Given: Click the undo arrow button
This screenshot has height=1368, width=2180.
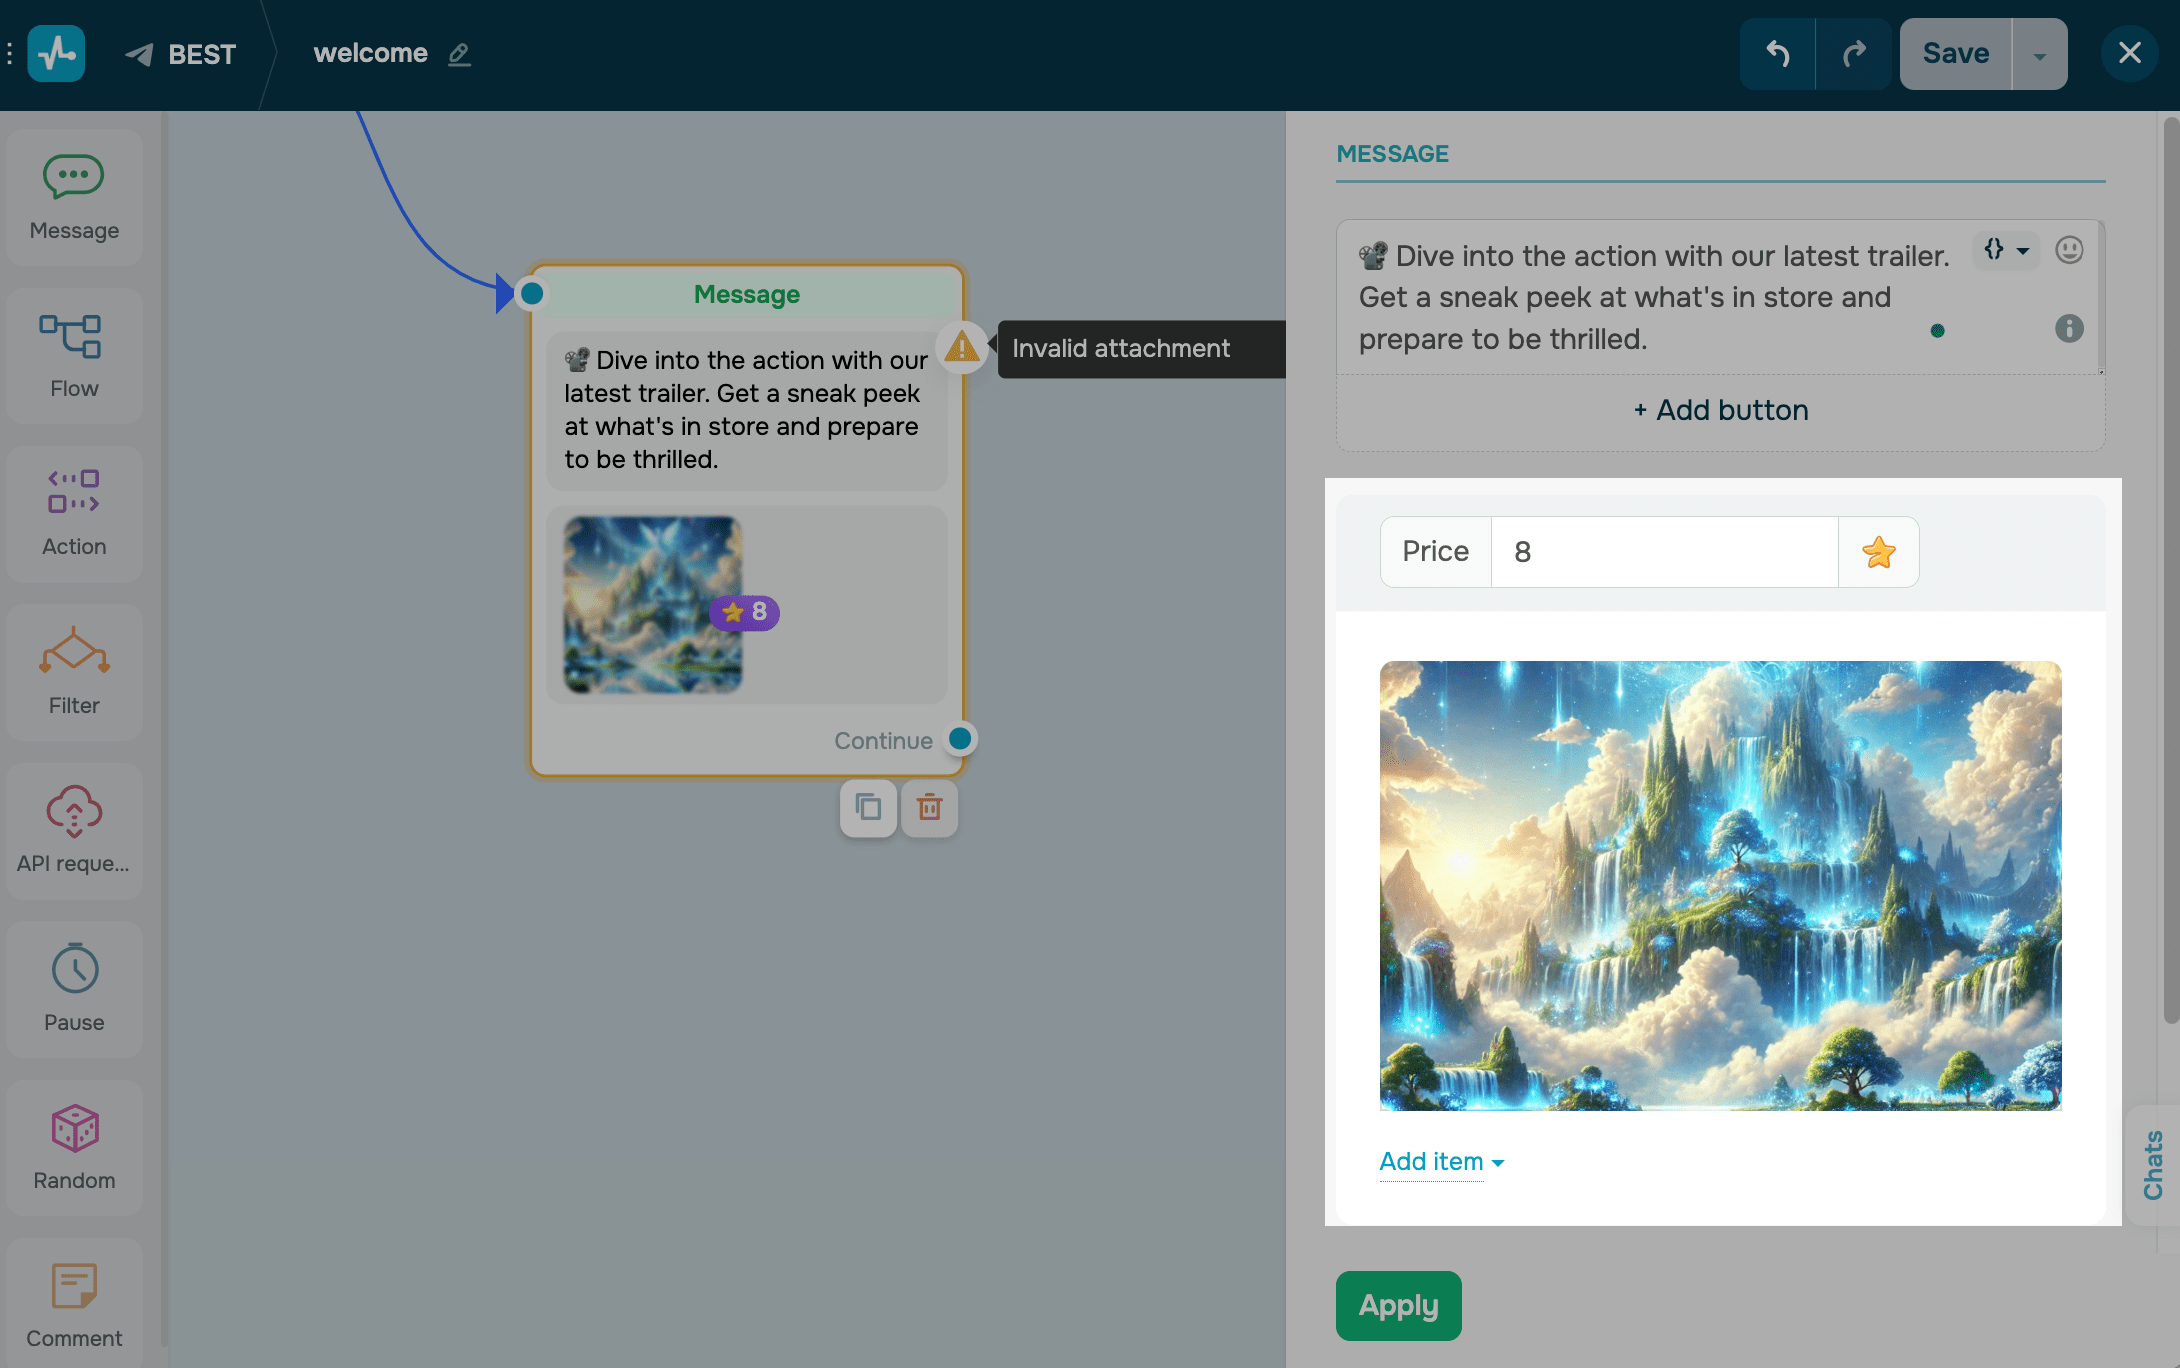Looking at the screenshot, I should point(1777,54).
